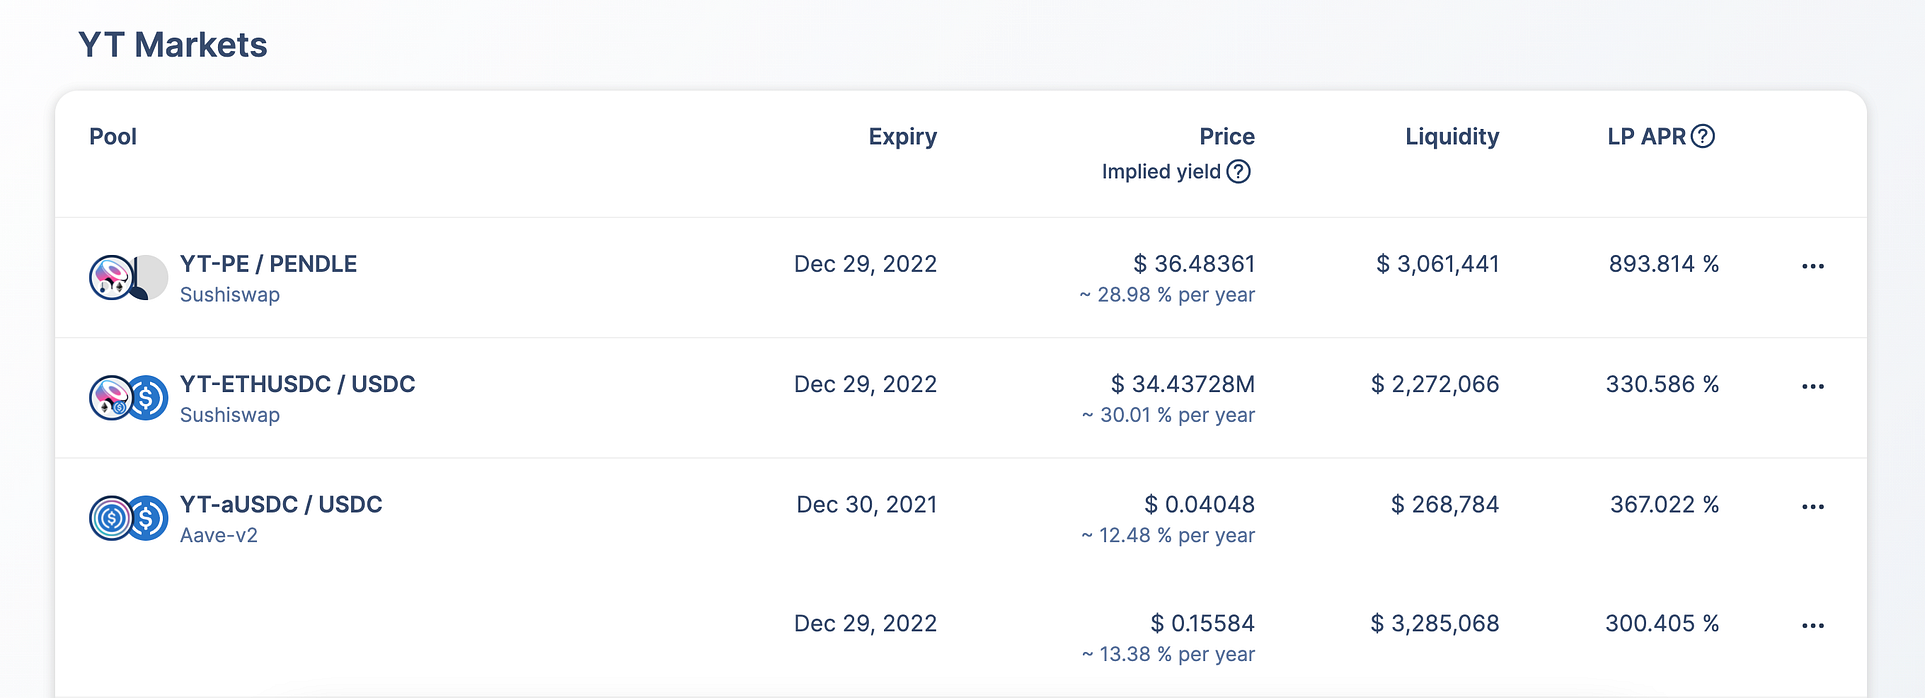
Task: Click the Price column header
Action: pyautogui.click(x=1226, y=137)
